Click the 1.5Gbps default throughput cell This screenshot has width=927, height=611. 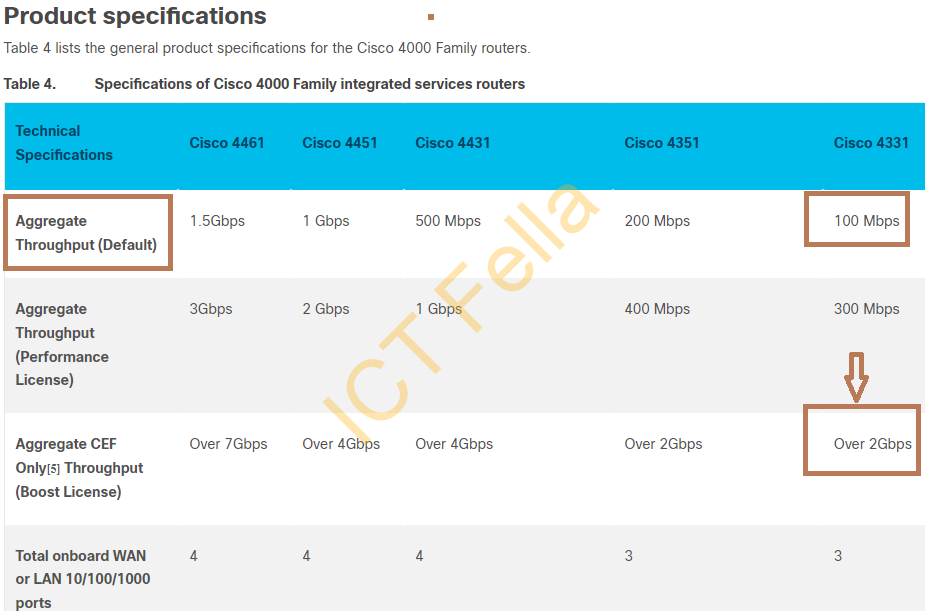click(x=217, y=221)
